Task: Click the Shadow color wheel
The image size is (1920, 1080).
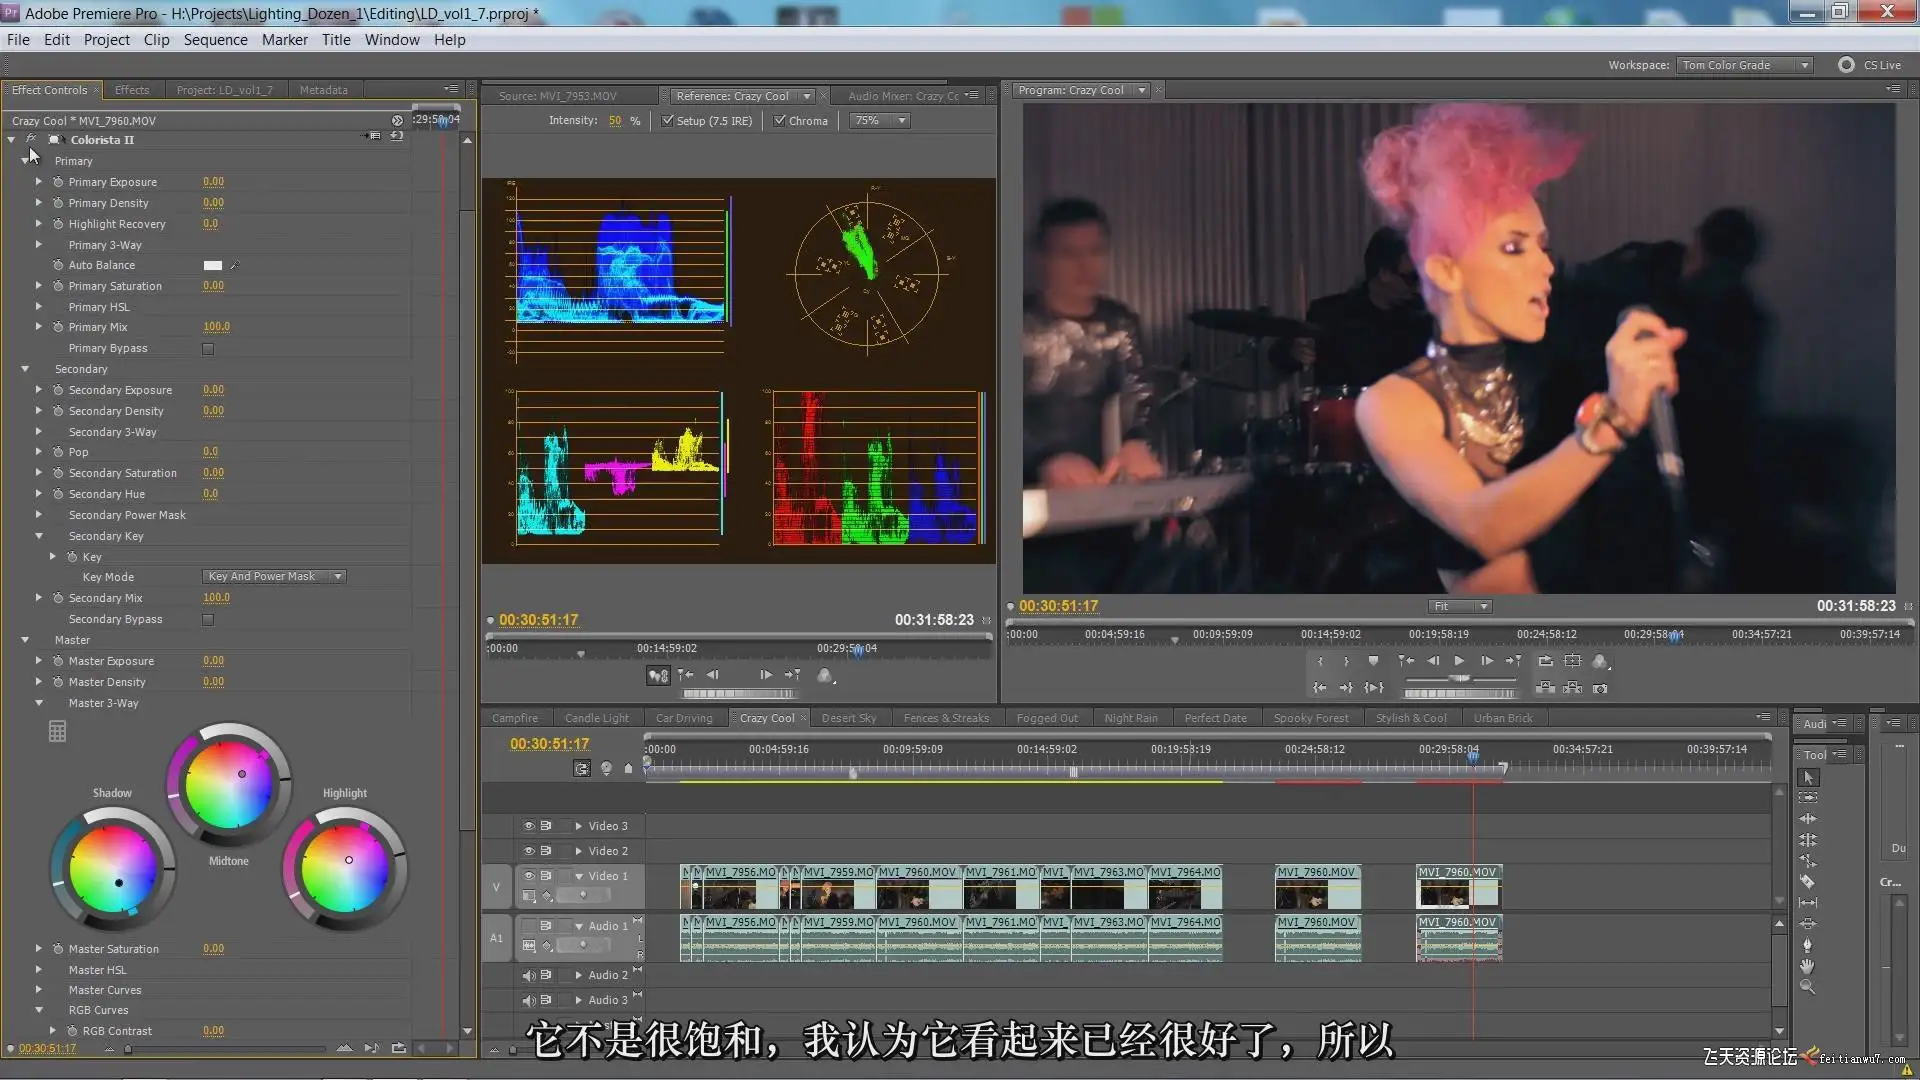Action: 114,871
